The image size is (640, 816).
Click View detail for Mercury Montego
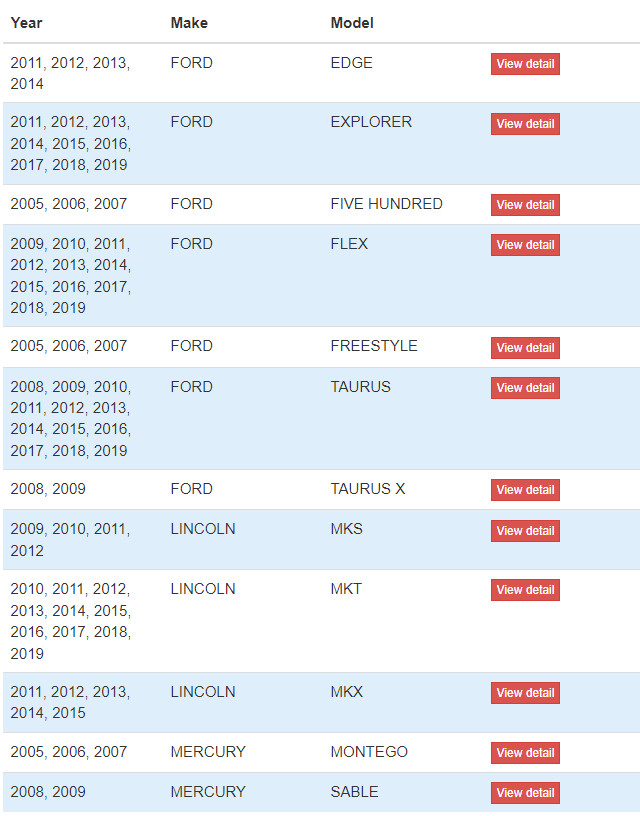[525, 753]
